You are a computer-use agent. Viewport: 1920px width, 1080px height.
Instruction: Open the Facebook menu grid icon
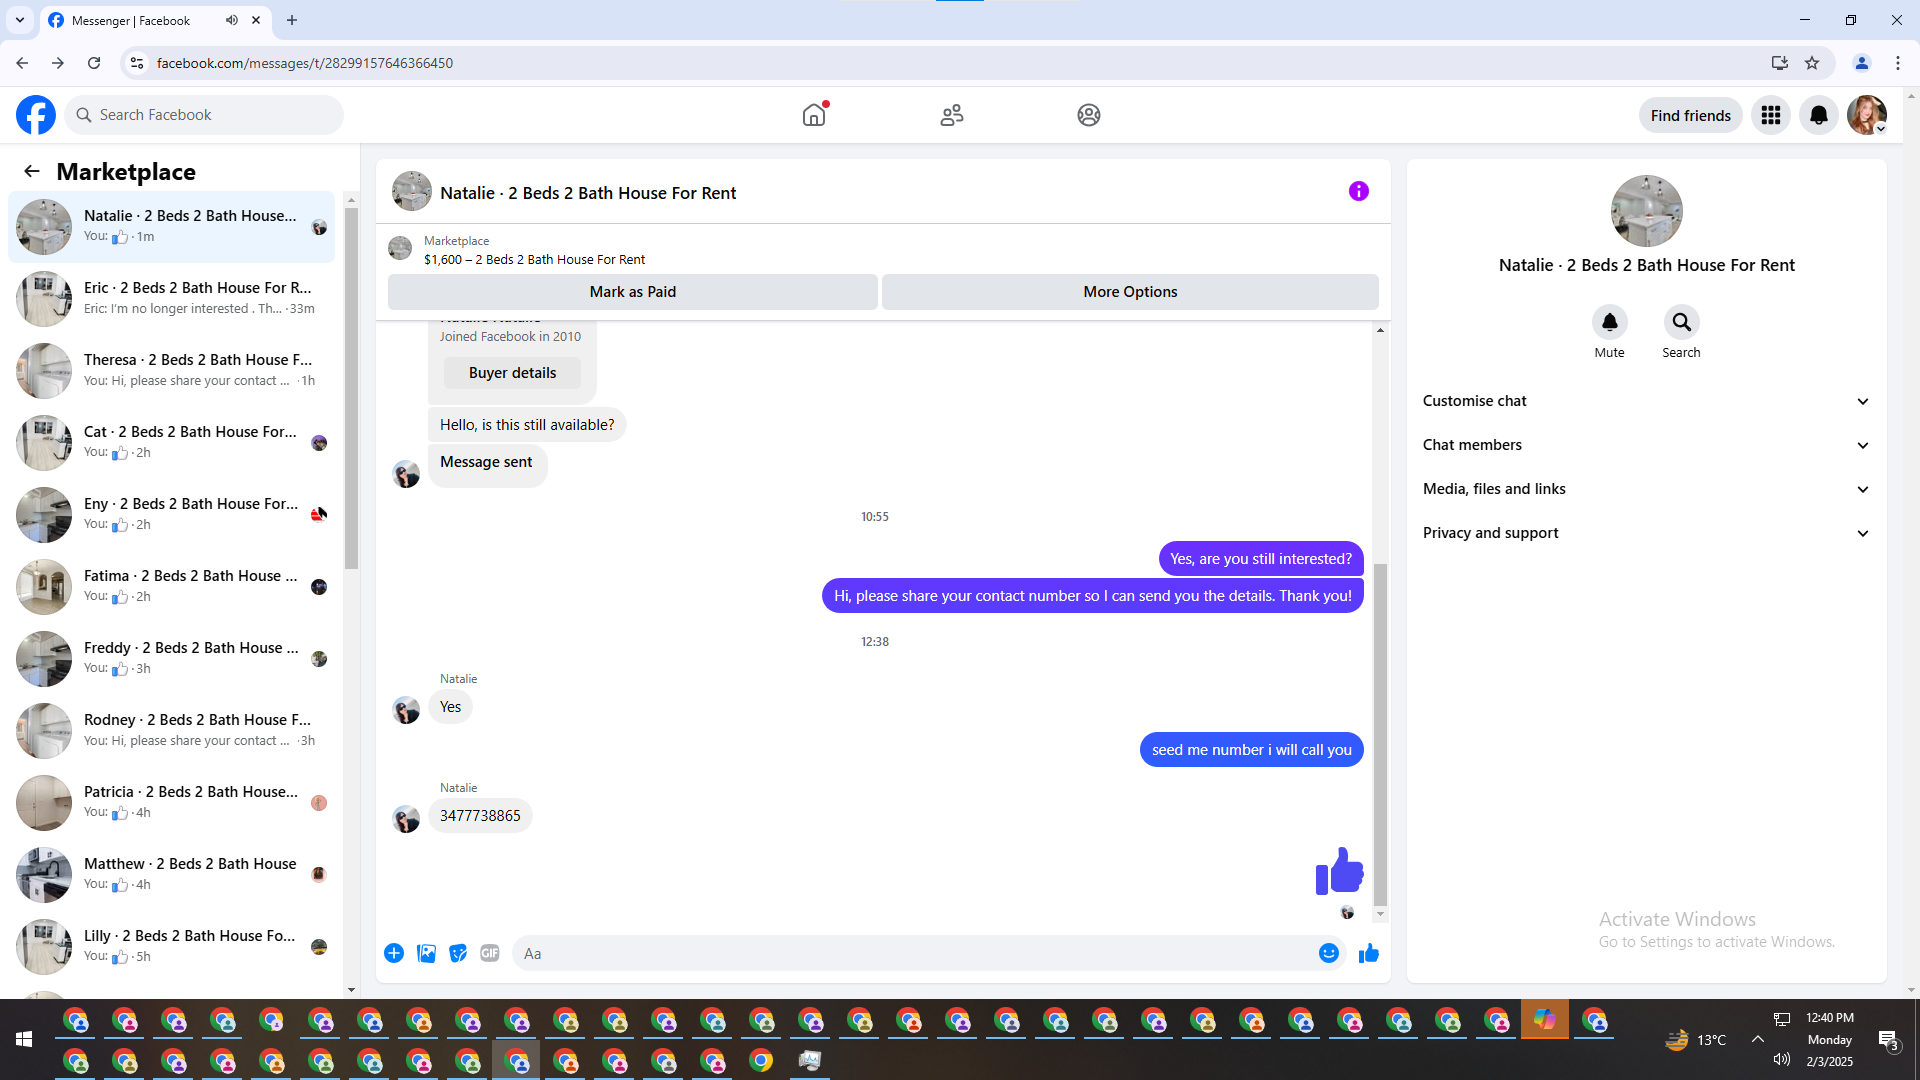tap(1771, 115)
